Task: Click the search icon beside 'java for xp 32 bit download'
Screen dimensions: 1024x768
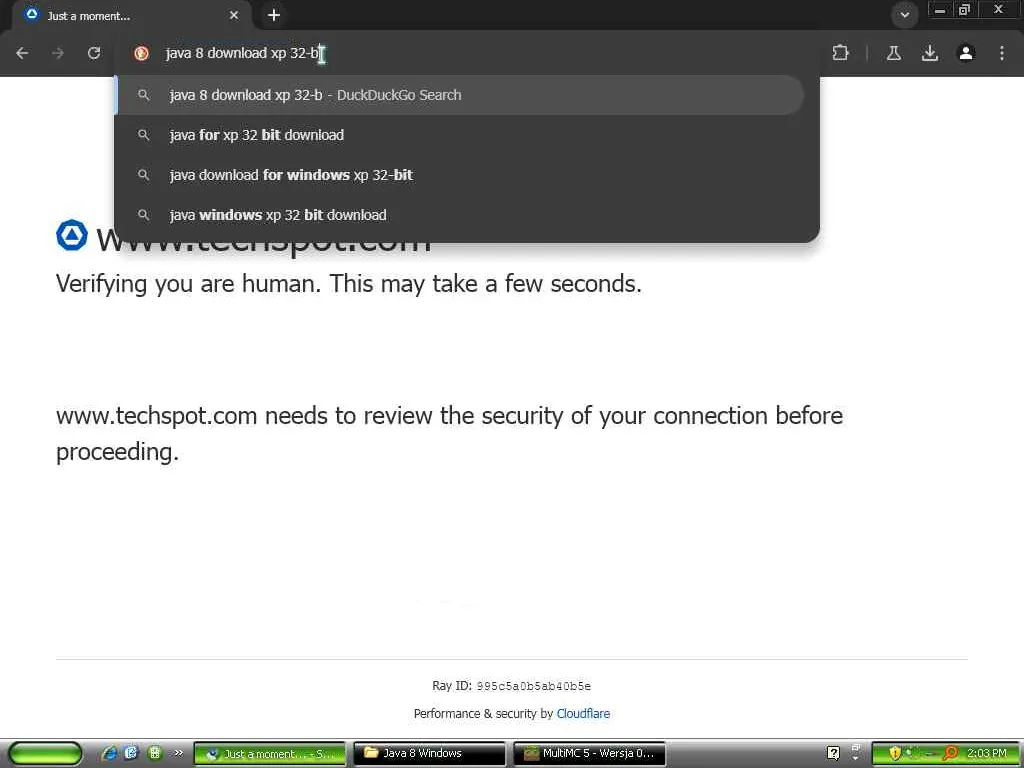Action: point(144,135)
